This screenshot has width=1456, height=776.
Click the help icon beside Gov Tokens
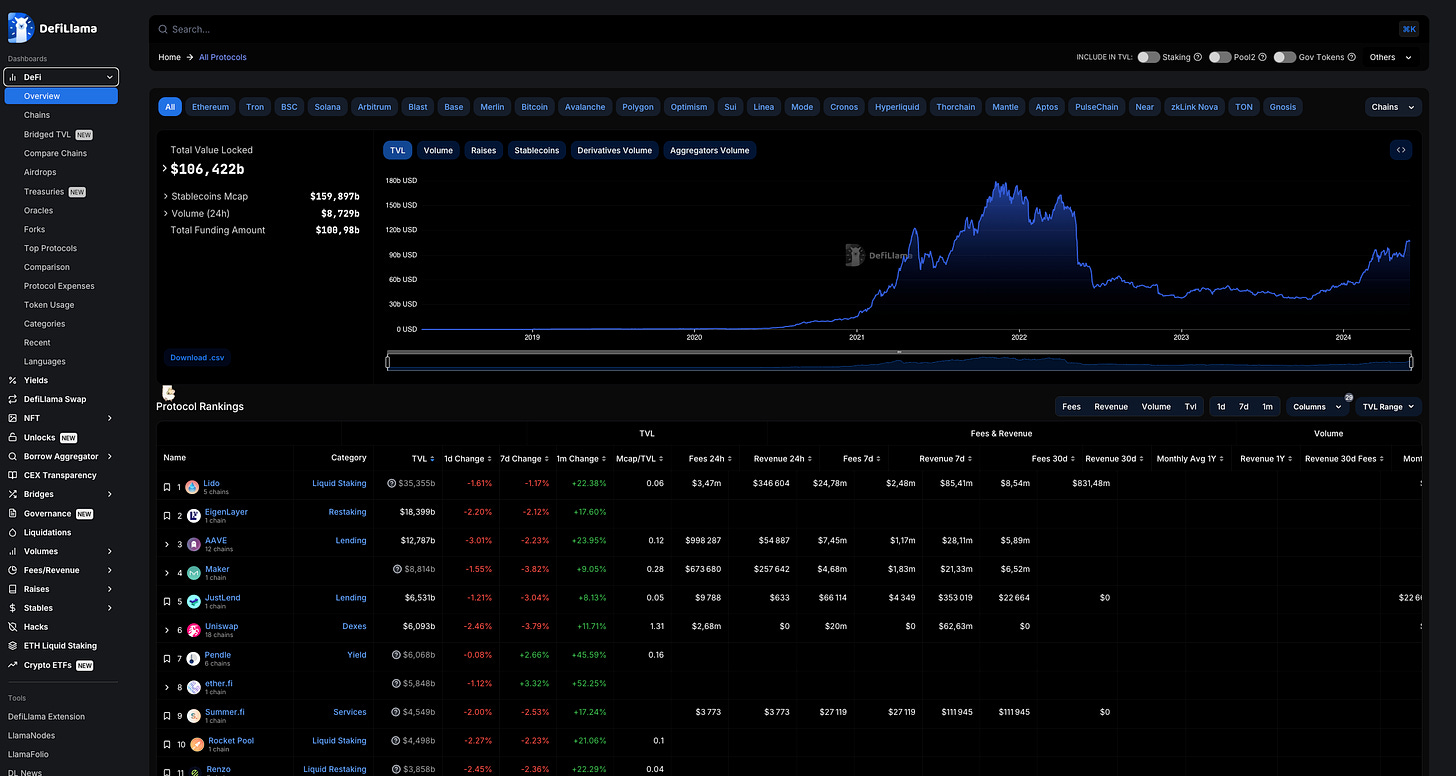[x=1351, y=57]
